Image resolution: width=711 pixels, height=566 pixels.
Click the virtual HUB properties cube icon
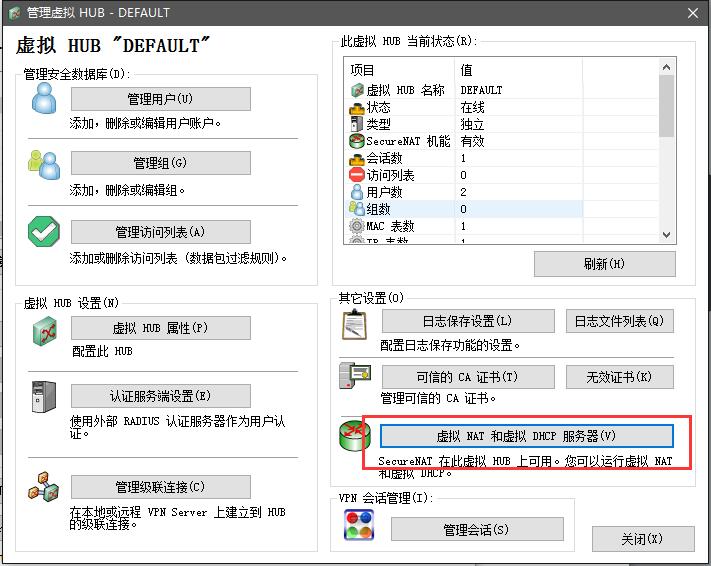click(44, 332)
